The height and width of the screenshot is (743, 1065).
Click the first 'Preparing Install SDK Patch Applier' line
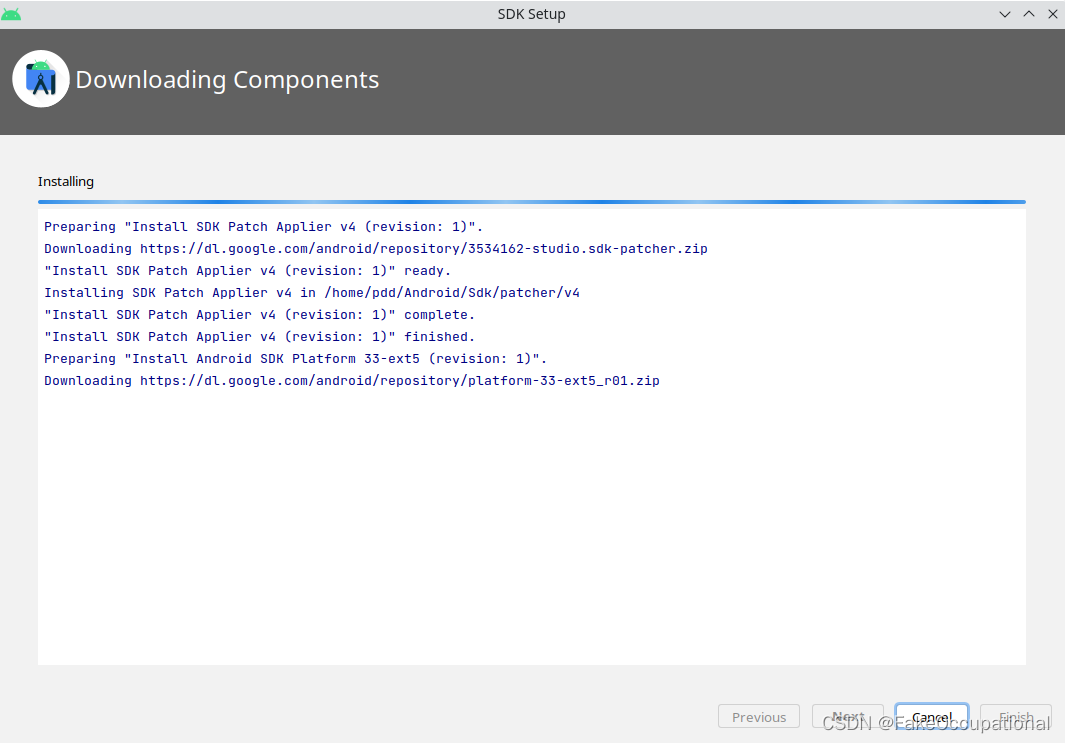click(264, 227)
